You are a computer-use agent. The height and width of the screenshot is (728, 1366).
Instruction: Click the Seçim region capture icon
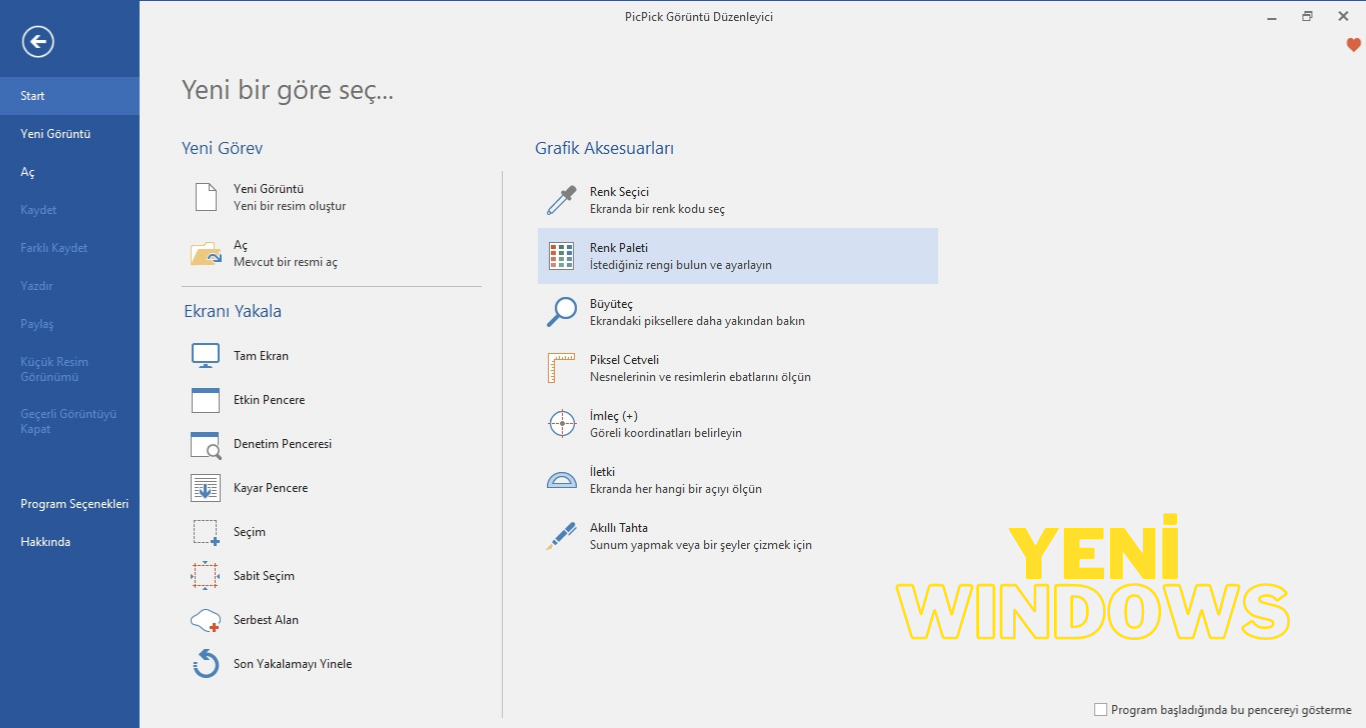click(205, 532)
